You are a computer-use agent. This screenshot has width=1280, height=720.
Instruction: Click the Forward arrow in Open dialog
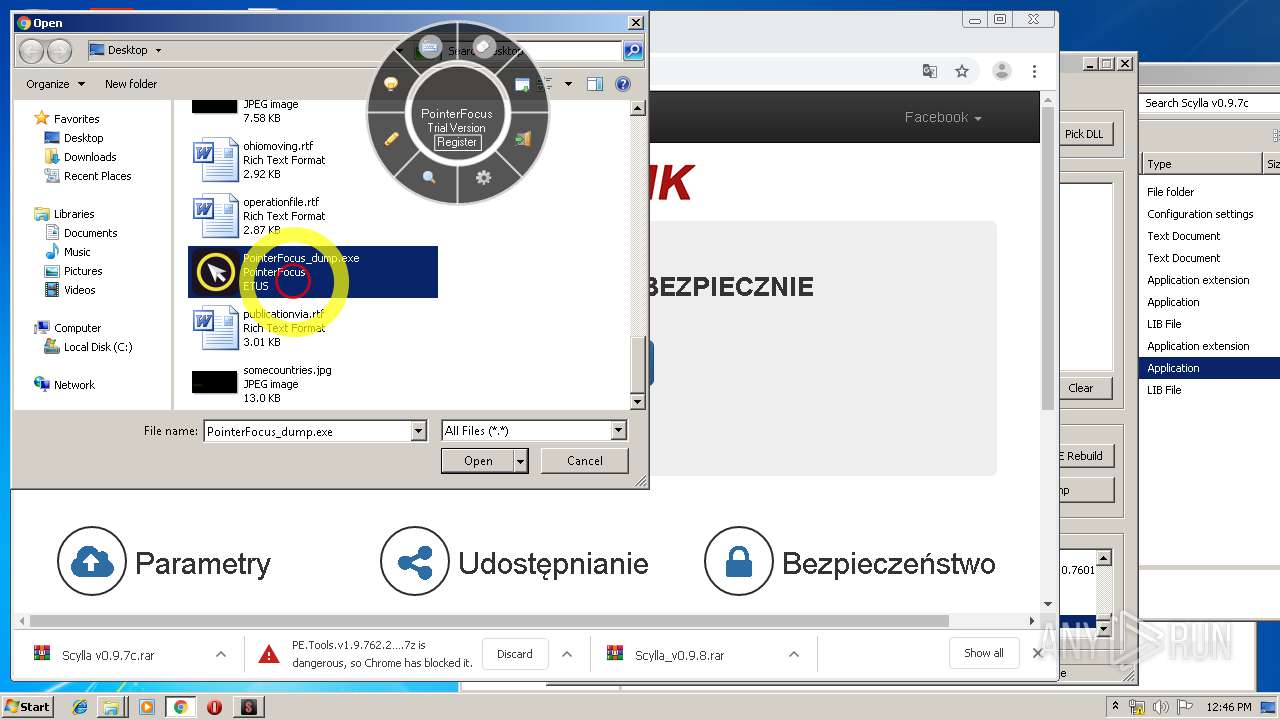point(59,51)
